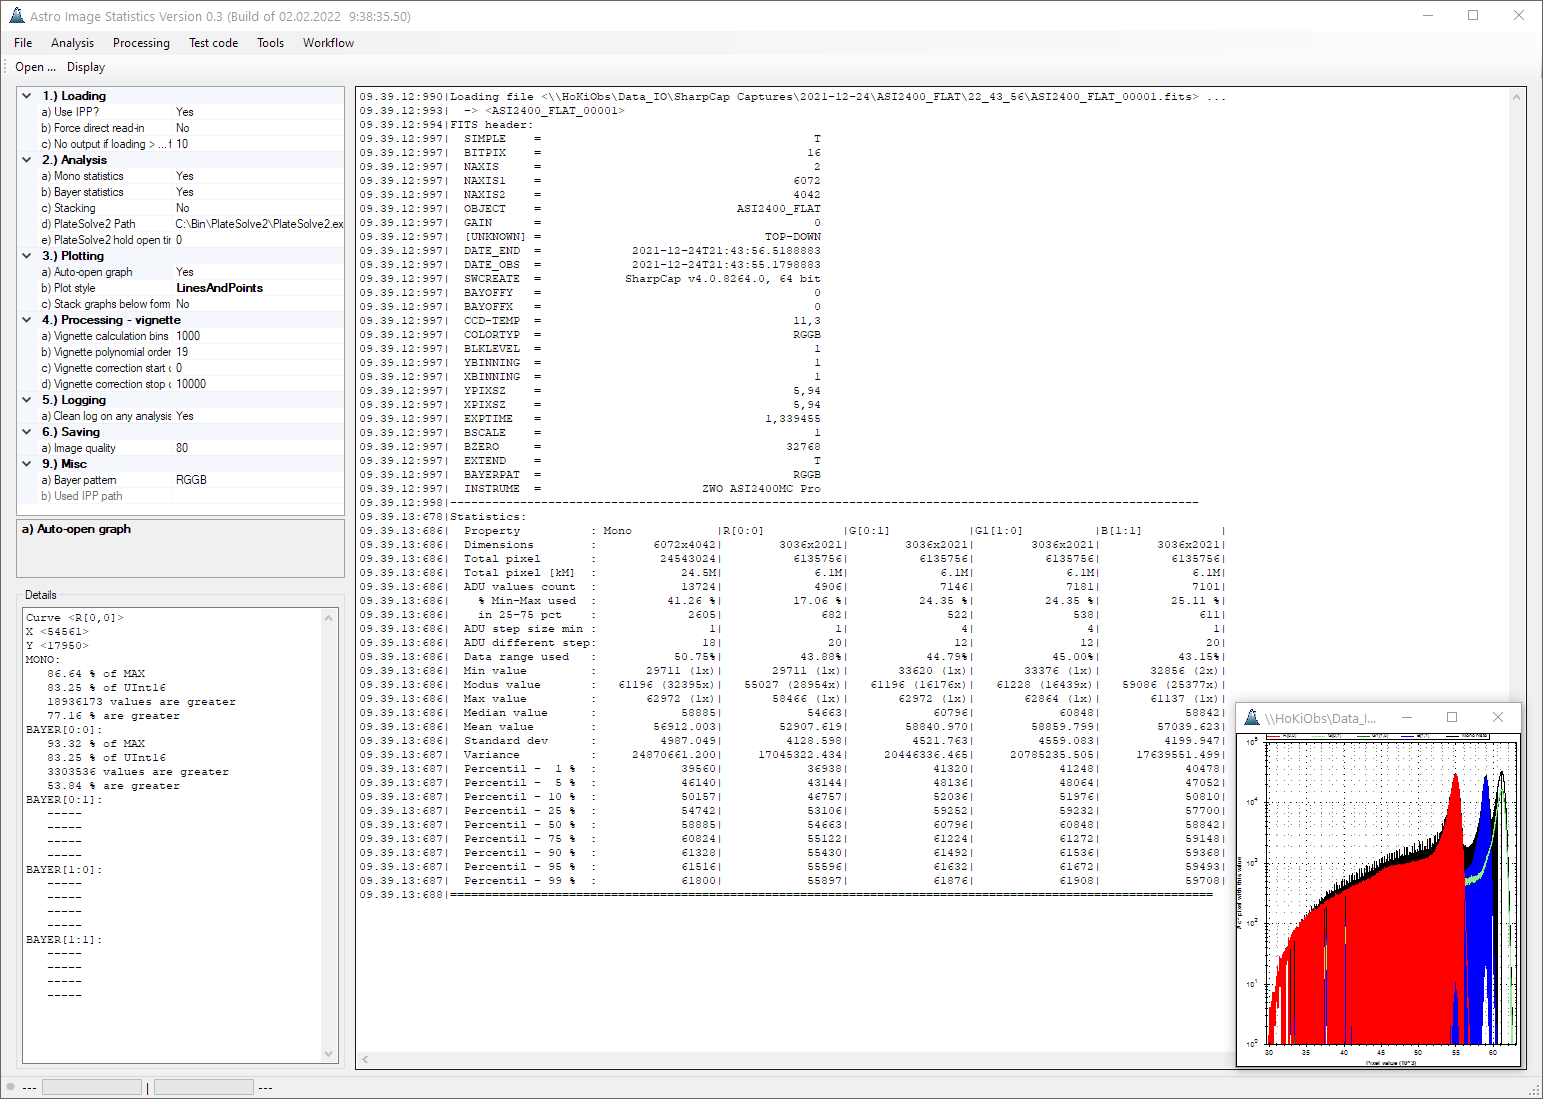The height and width of the screenshot is (1099, 1543).
Task: Collapse the 9.) Misc category
Action: coord(27,464)
